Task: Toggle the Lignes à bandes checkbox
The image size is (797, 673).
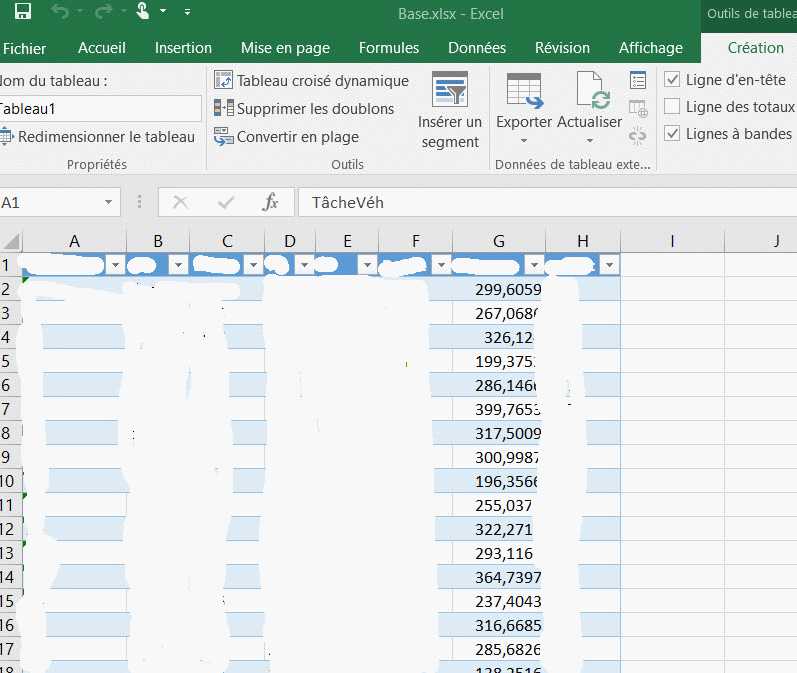Action: [673, 134]
